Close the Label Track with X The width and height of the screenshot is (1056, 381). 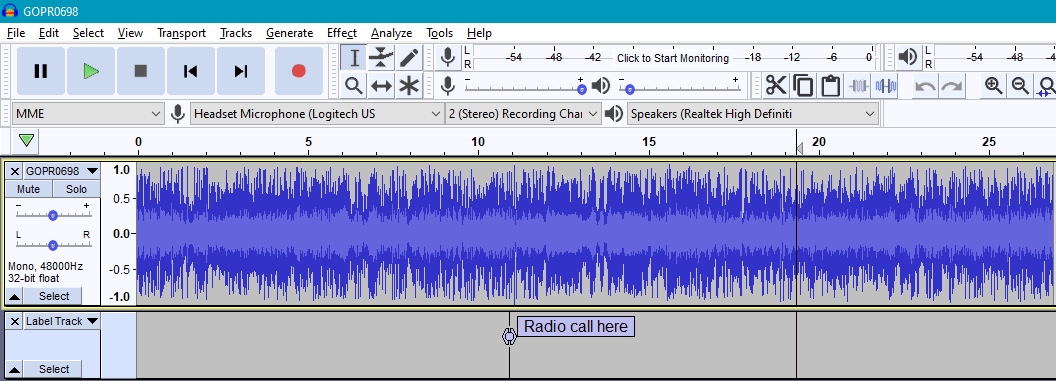15,321
